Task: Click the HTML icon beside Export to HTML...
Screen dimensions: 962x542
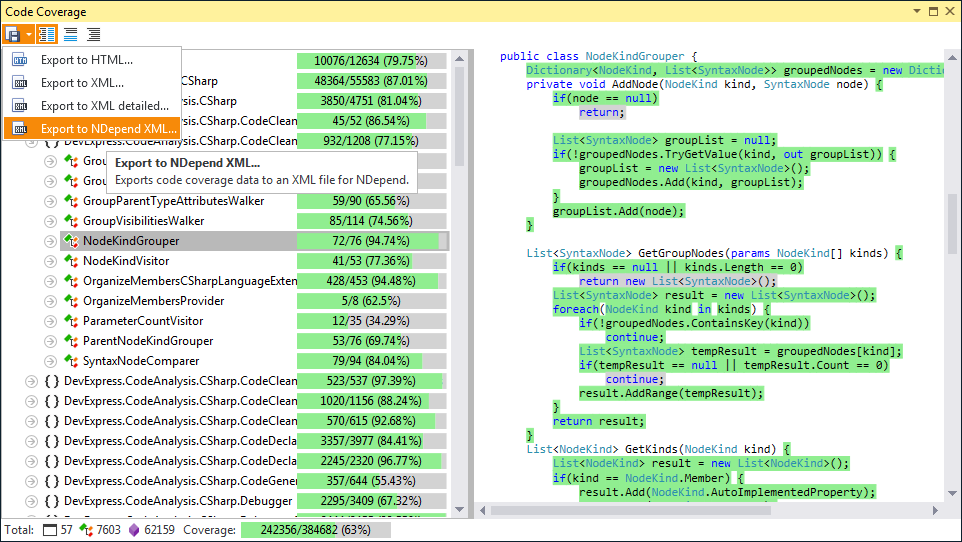Action: (20, 60)
